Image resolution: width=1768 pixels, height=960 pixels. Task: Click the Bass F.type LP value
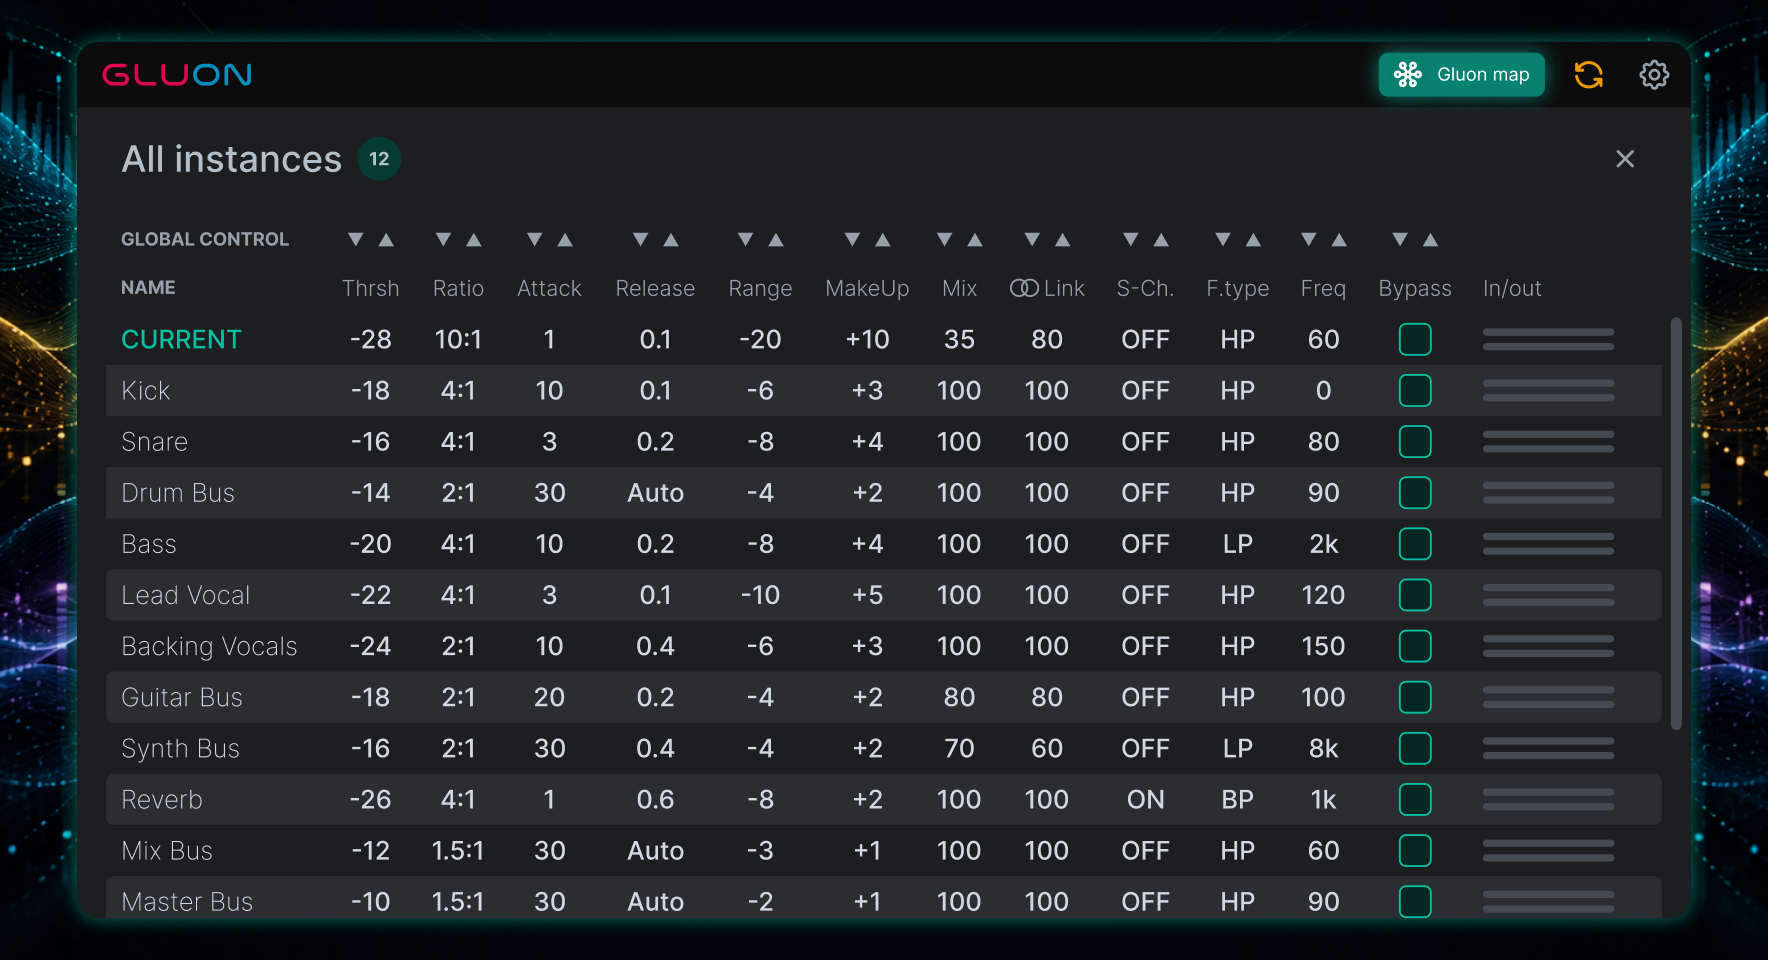pyautogui.click(x=1237, y=544)
